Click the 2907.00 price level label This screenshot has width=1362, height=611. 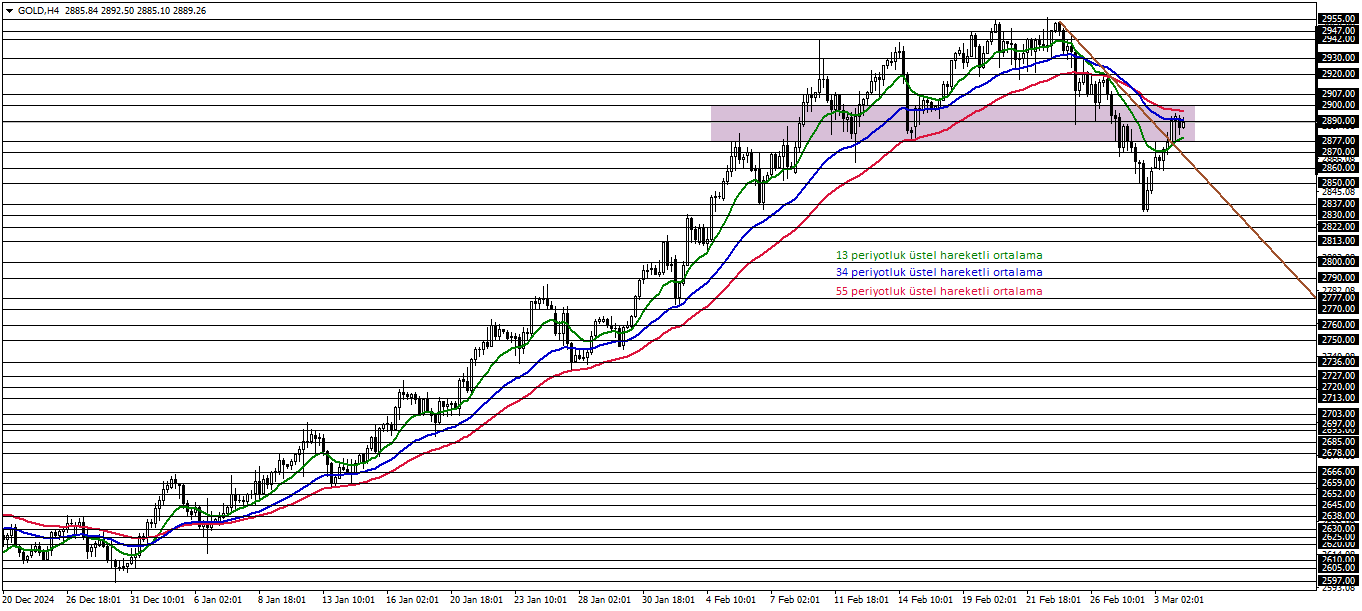point(1338,94)
